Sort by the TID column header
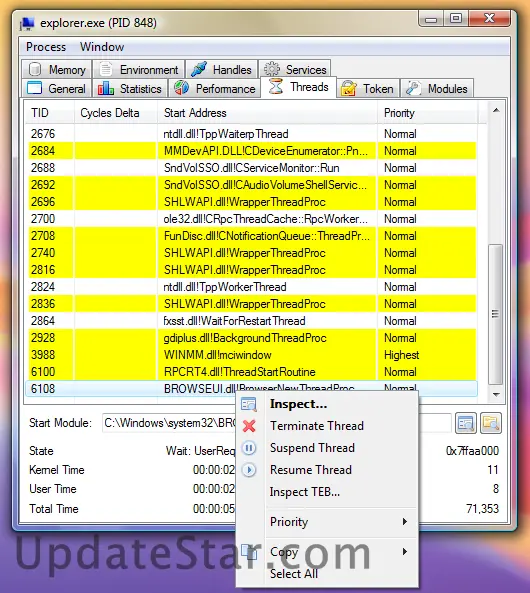The image size is (530, 593). 50,113
